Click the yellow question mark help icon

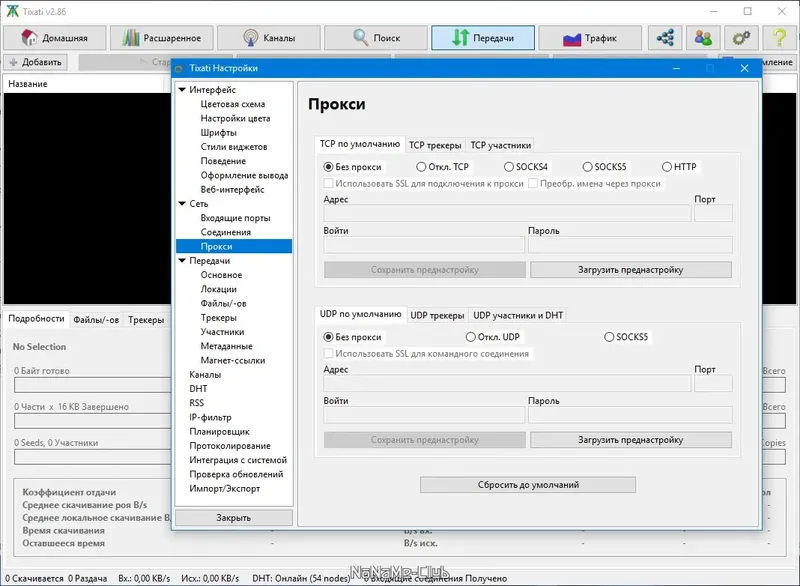(779, 38)
